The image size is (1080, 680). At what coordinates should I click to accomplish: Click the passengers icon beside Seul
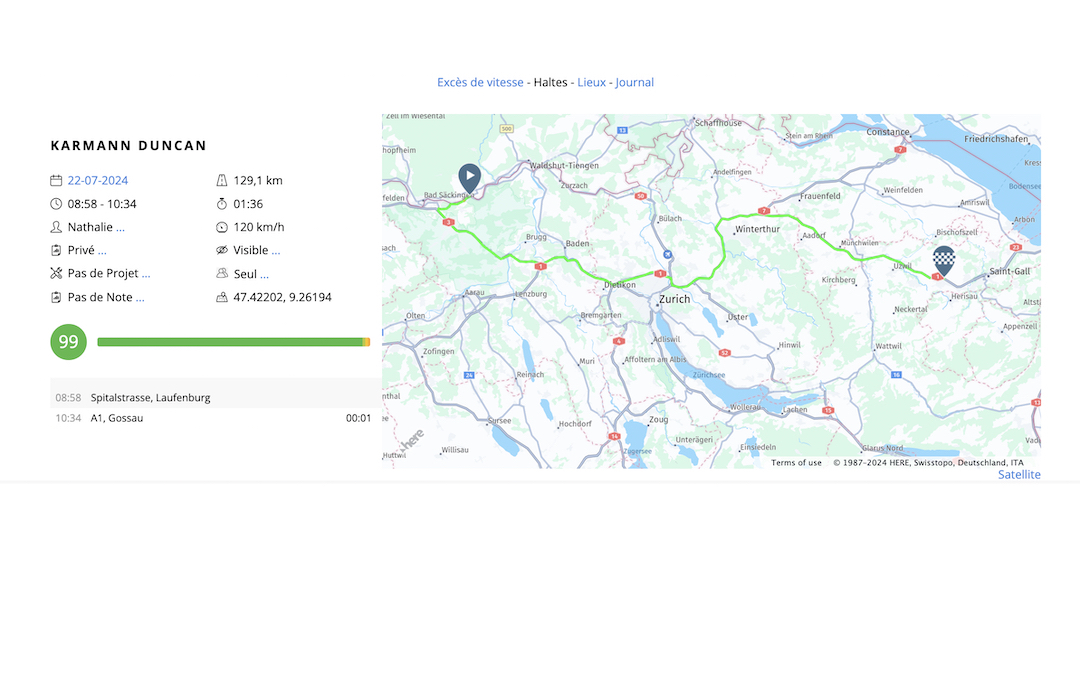click(x=222, y=274)
